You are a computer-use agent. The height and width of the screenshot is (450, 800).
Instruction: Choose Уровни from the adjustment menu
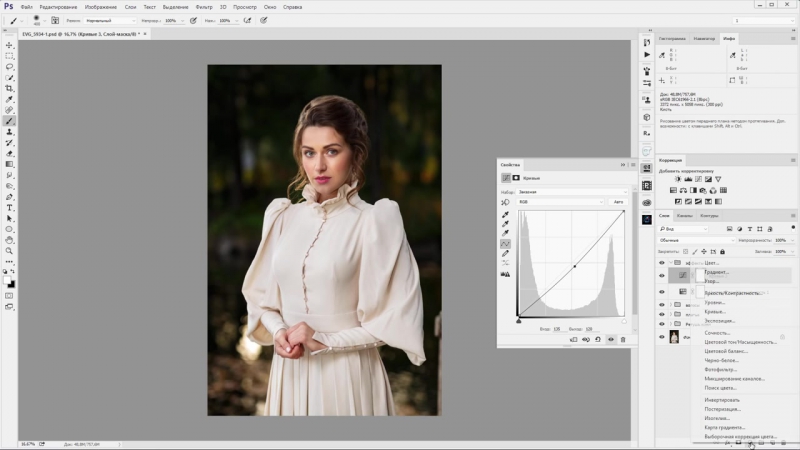(715, 303)
